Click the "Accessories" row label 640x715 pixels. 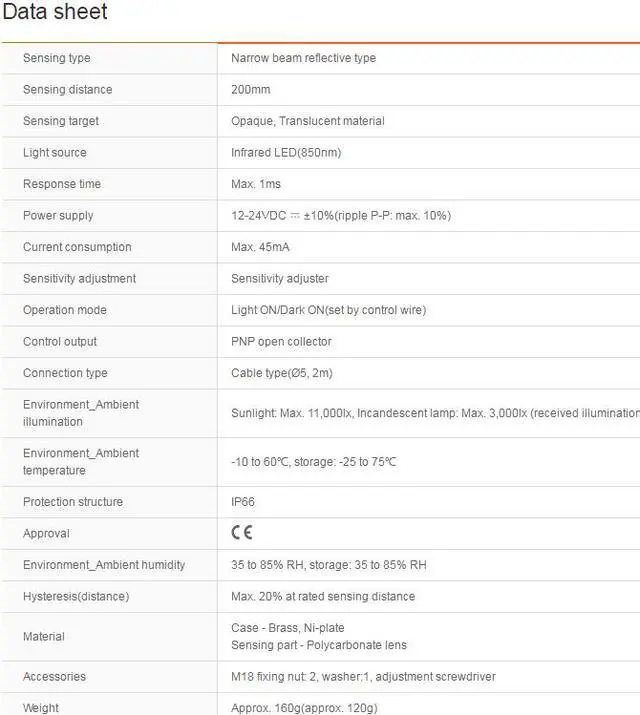(54, 677)
